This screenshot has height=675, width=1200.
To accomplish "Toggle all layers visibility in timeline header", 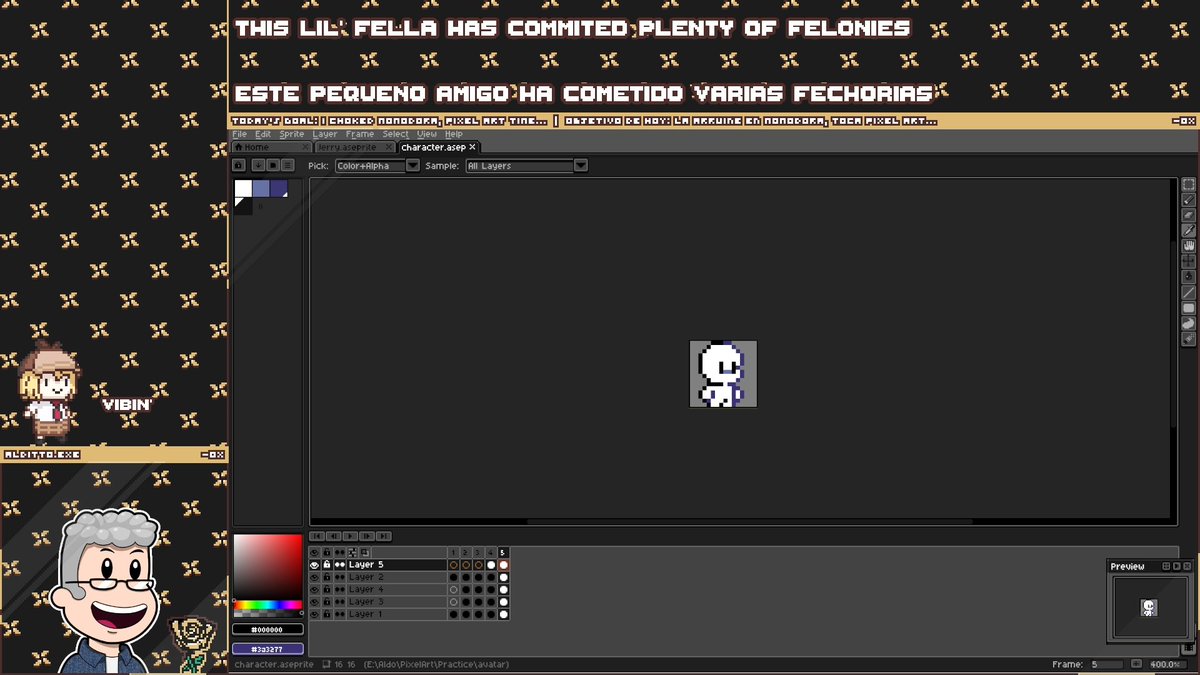I will pos(314,552).
